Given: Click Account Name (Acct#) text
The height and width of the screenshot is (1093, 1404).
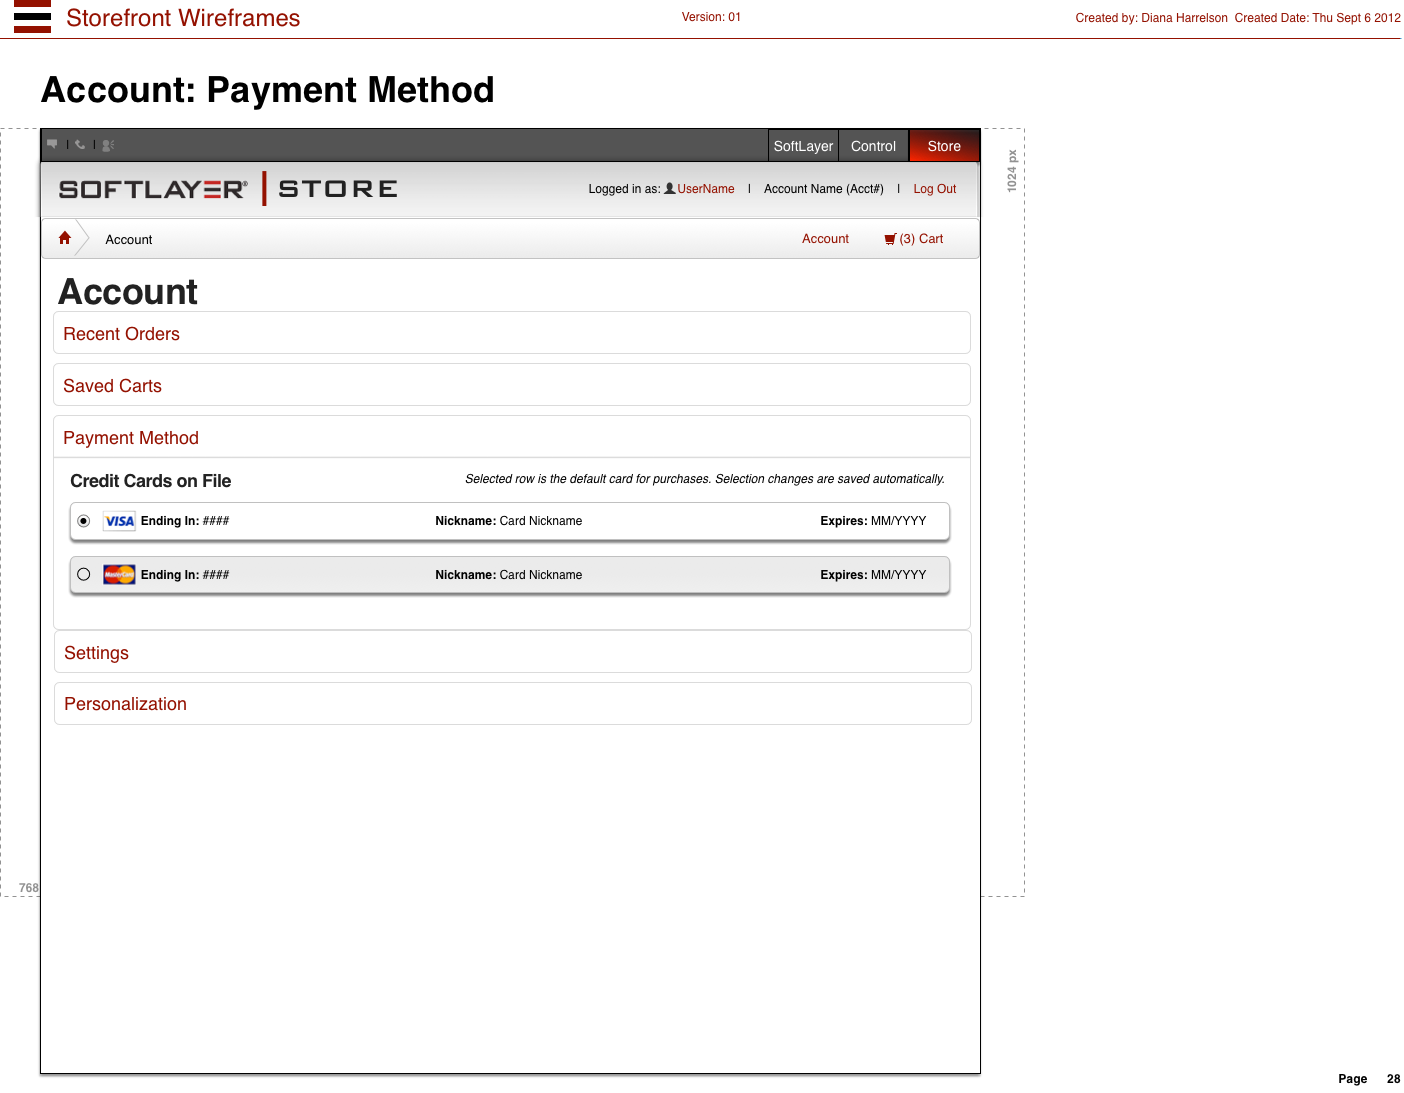Looking at the screenshot, I should (x=824, y=189).
